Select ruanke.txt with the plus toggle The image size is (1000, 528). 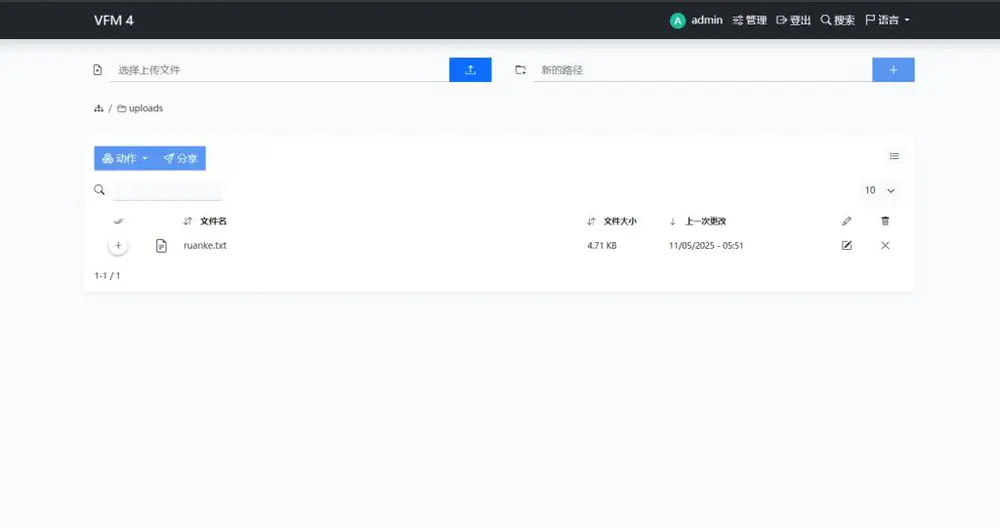click(118, 246)
